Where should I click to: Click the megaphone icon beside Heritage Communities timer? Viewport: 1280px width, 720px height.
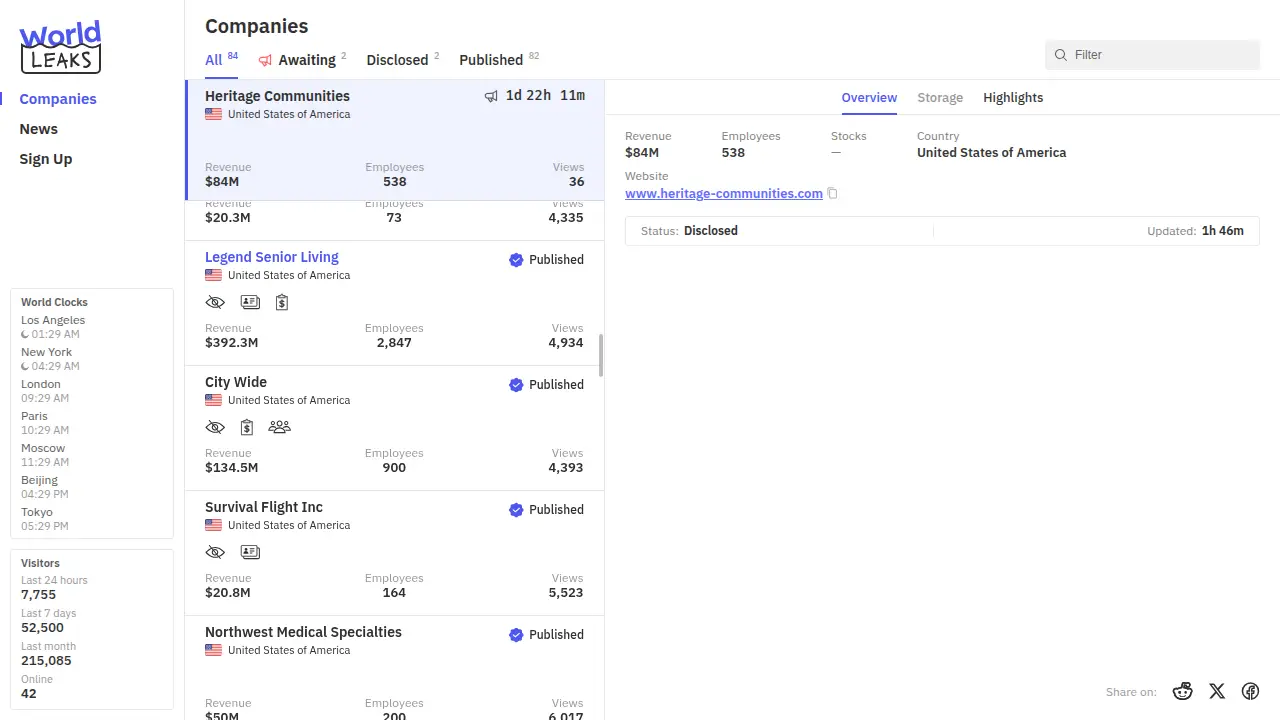pos(491,96)
